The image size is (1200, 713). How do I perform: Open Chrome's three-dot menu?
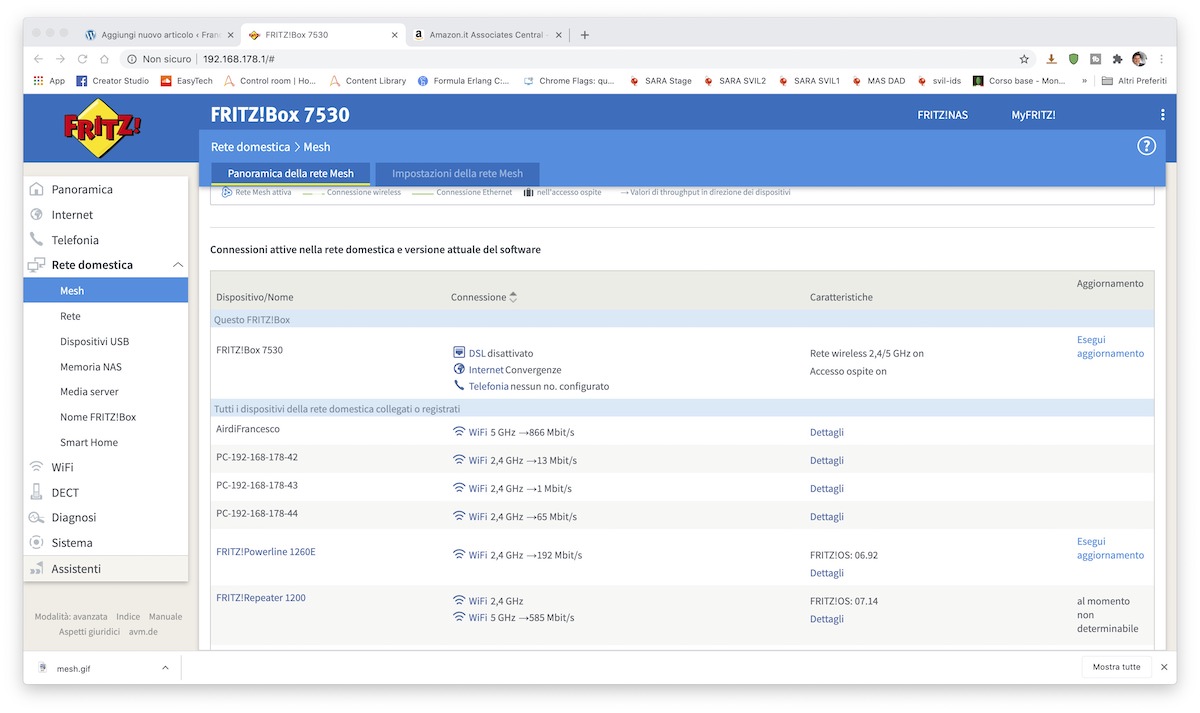1161,59
